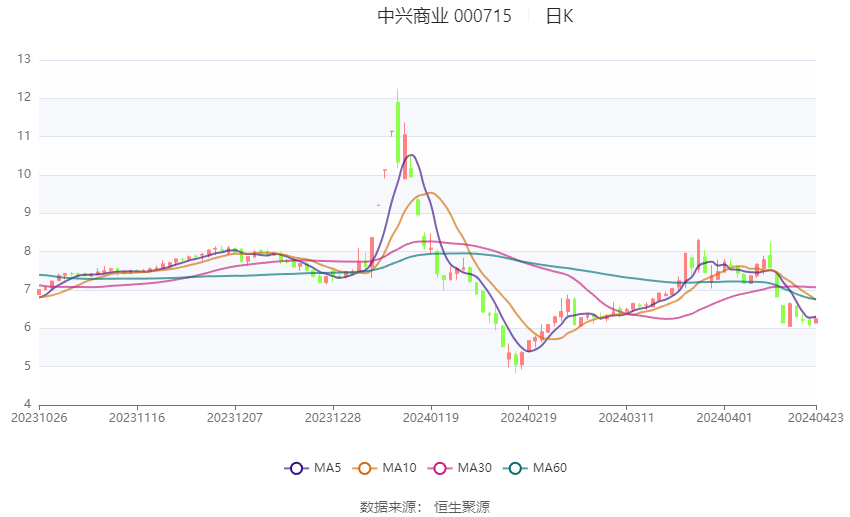Toggle the MA60 legend series

click(535, 468)
